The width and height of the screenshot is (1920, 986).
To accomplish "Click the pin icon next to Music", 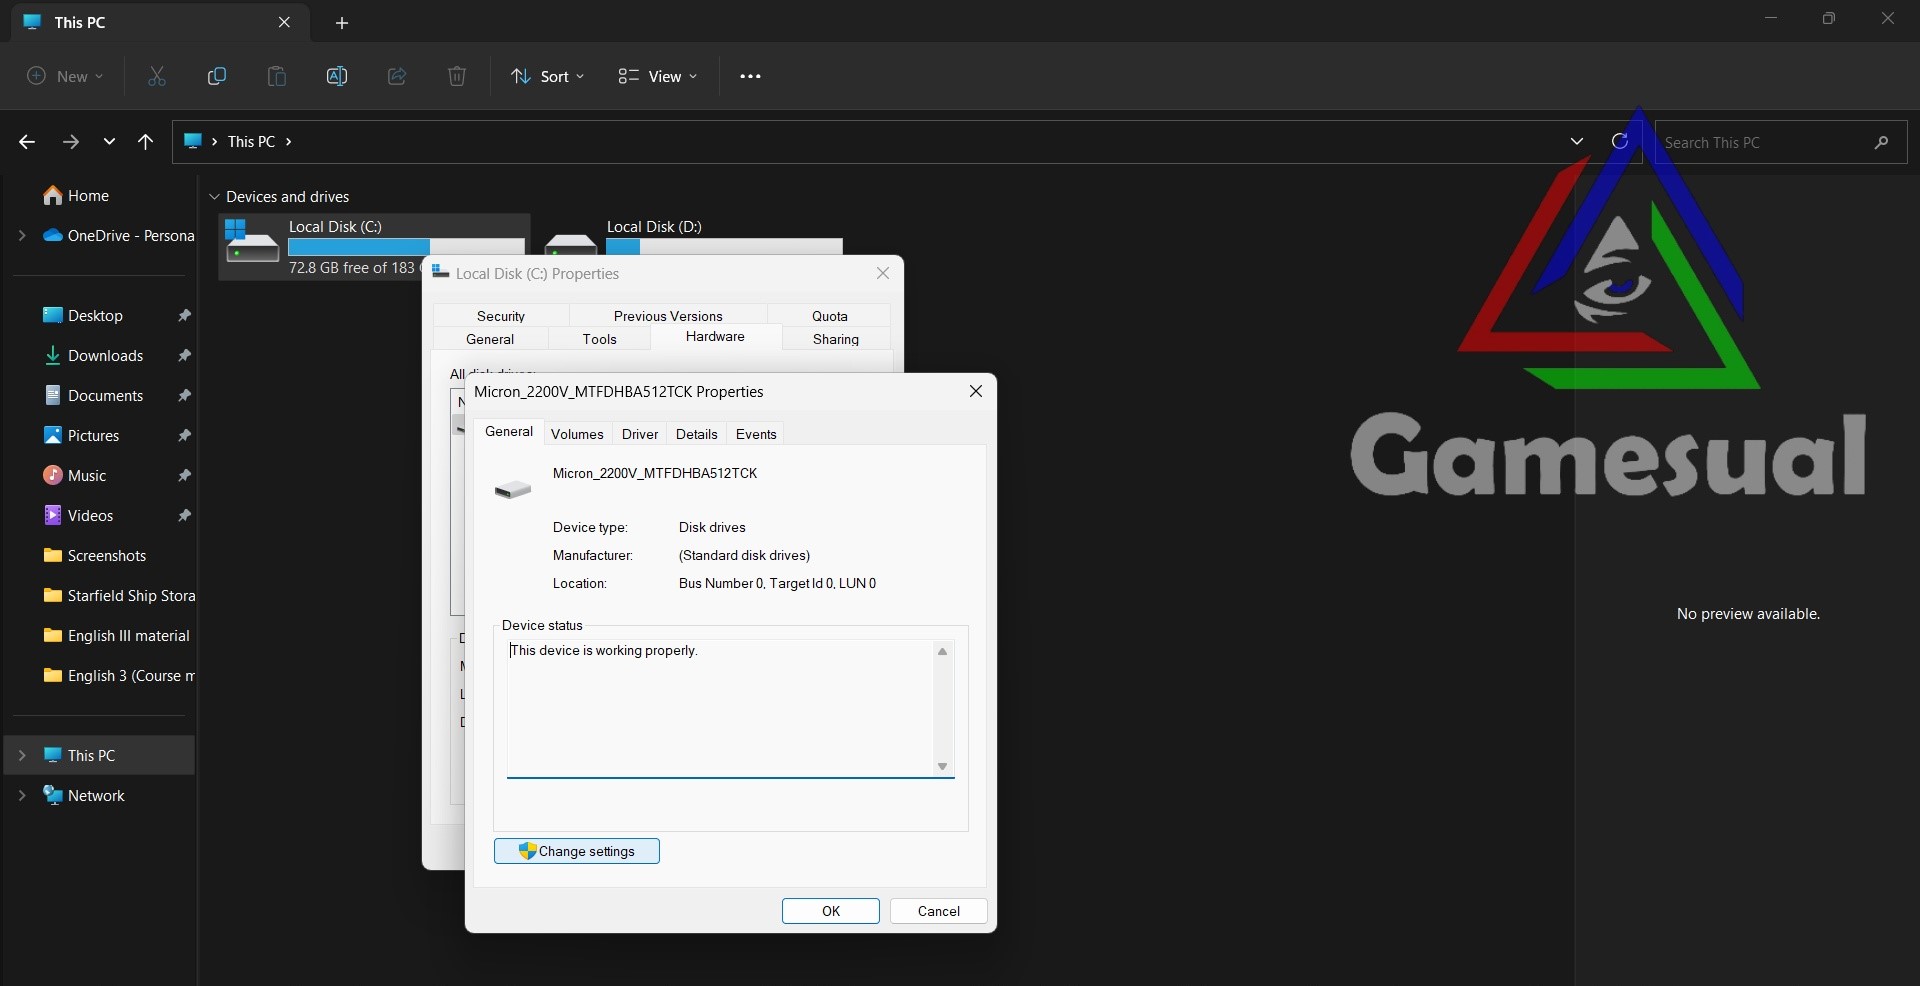I will pyautogui.click(x=184, y=476).
